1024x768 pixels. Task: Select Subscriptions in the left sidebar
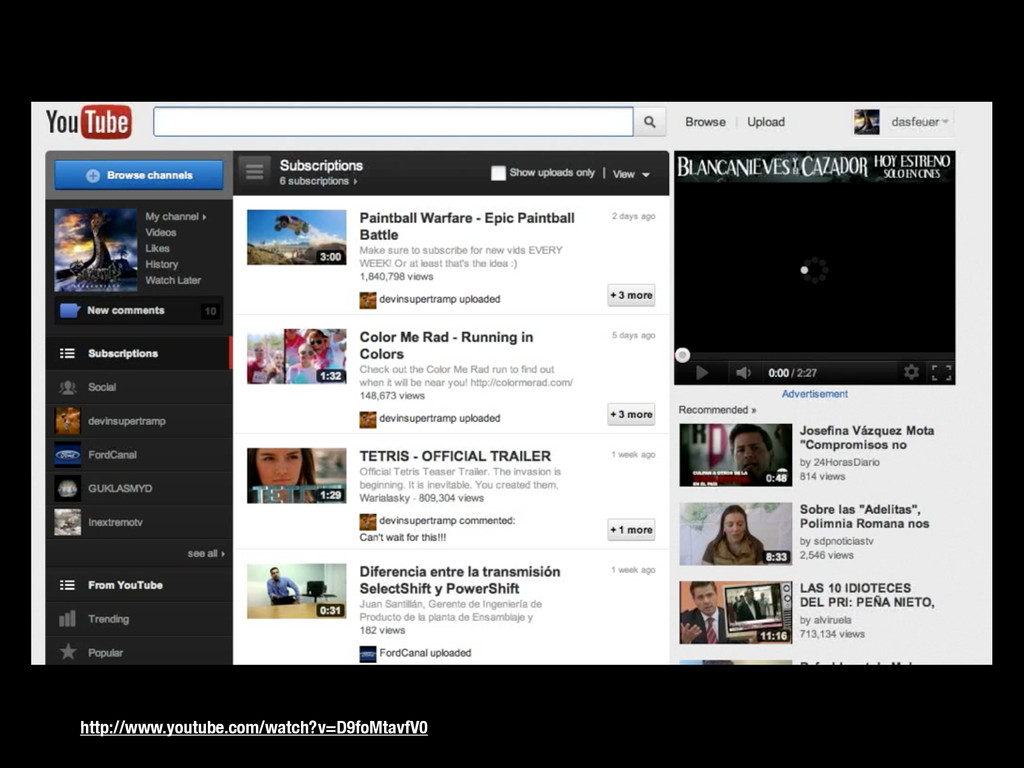(x=139, y=353)
